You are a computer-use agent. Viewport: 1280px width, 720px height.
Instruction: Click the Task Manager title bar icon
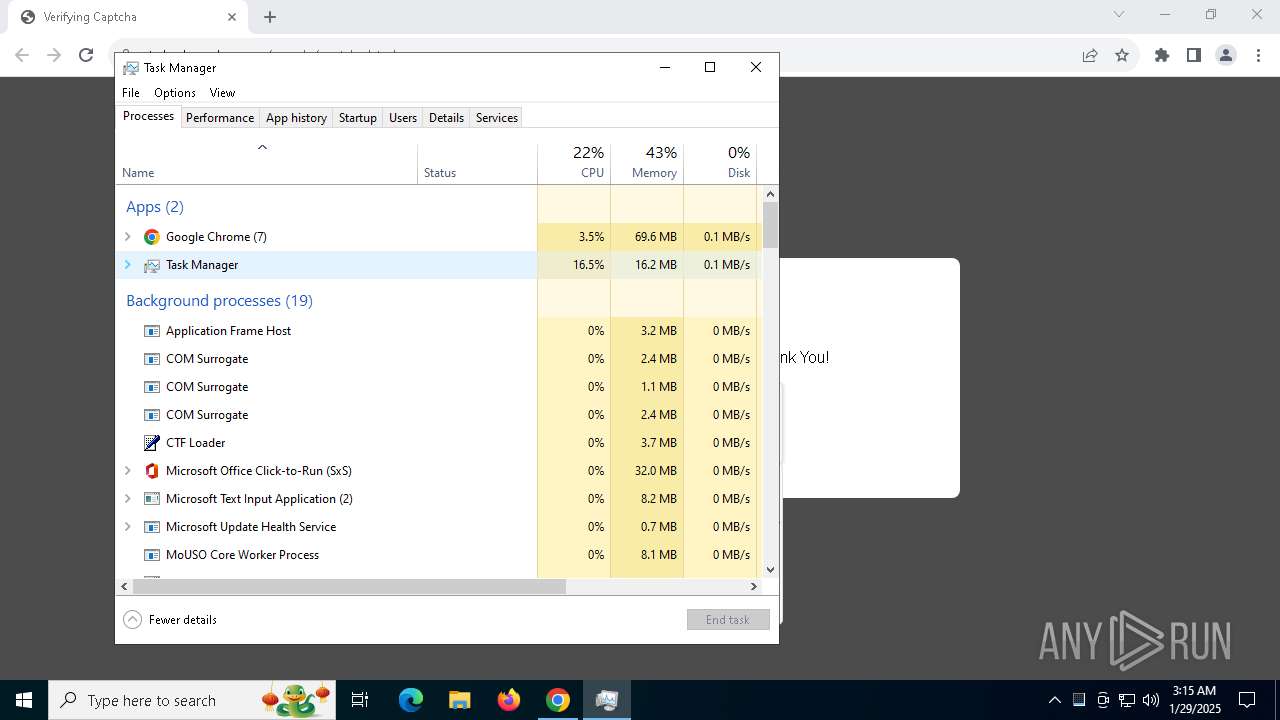point(131,68)
